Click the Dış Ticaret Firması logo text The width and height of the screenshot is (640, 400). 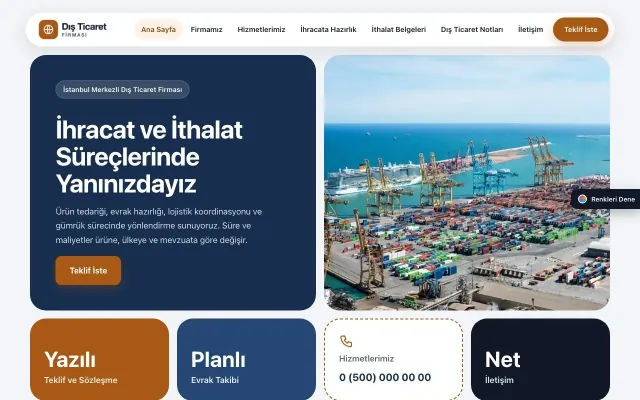[x=84, y=29]
